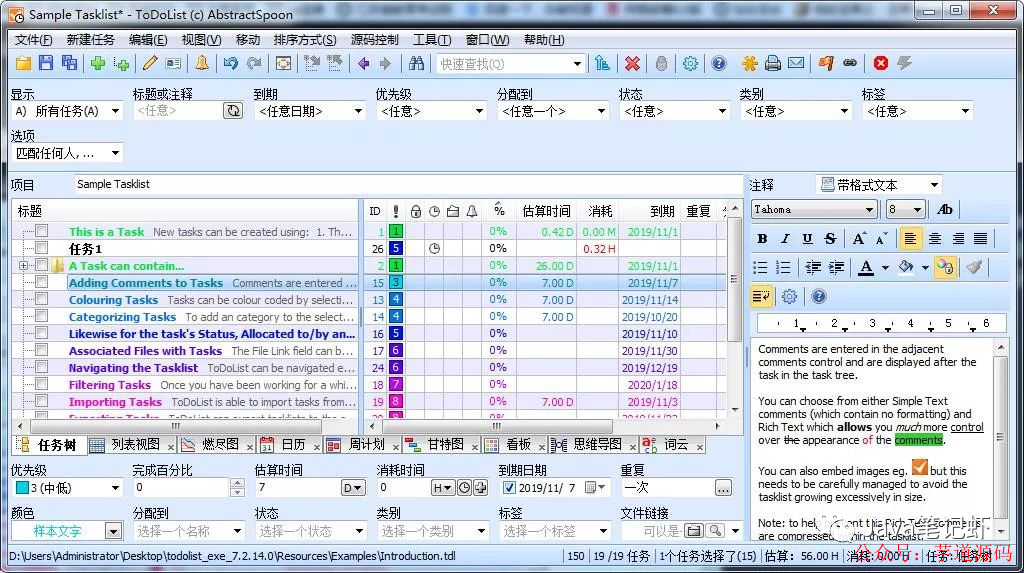Redo last action in main toolbar
Screen dimensions: 1024x573
pos(254,63)
